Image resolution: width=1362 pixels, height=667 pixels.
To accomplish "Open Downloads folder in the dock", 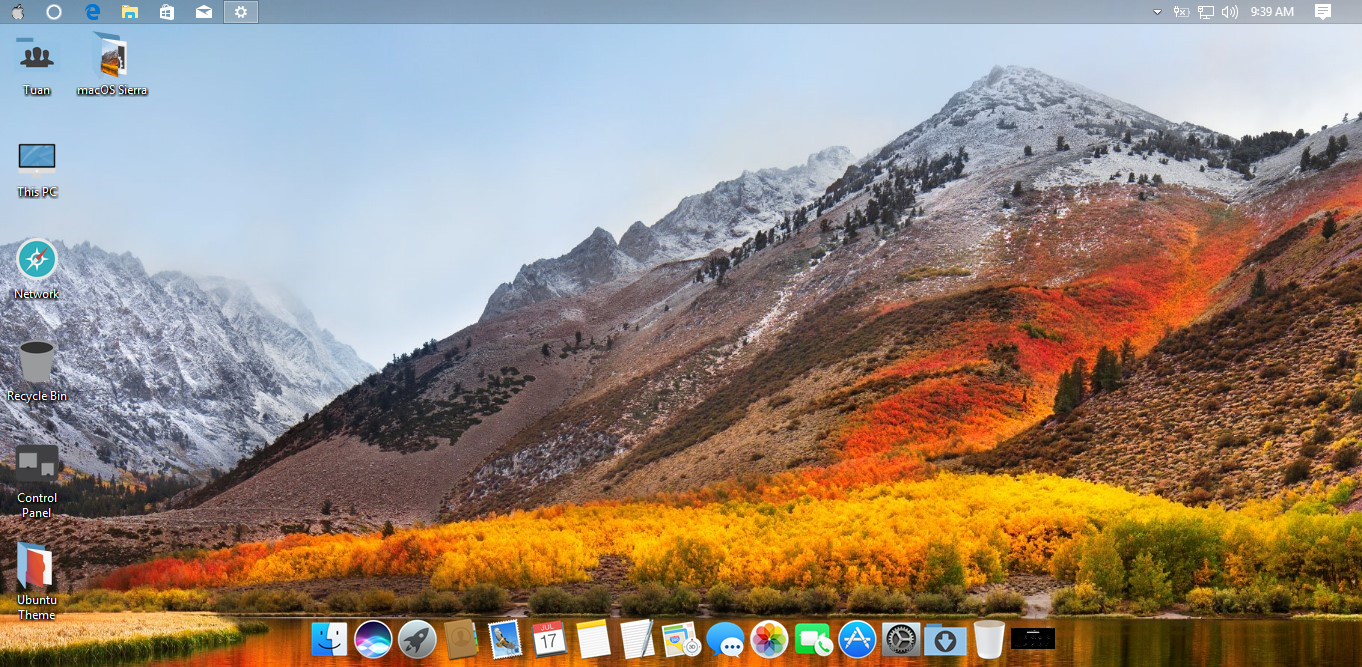I will tap(945, 639).
